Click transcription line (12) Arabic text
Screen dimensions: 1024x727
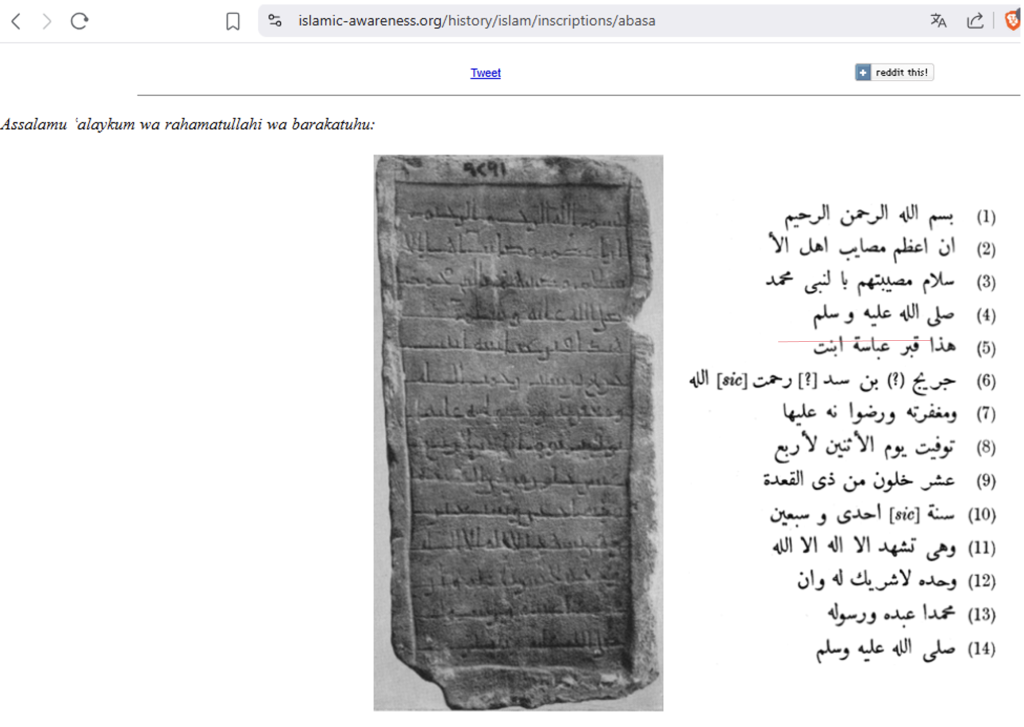pos(876,581)
